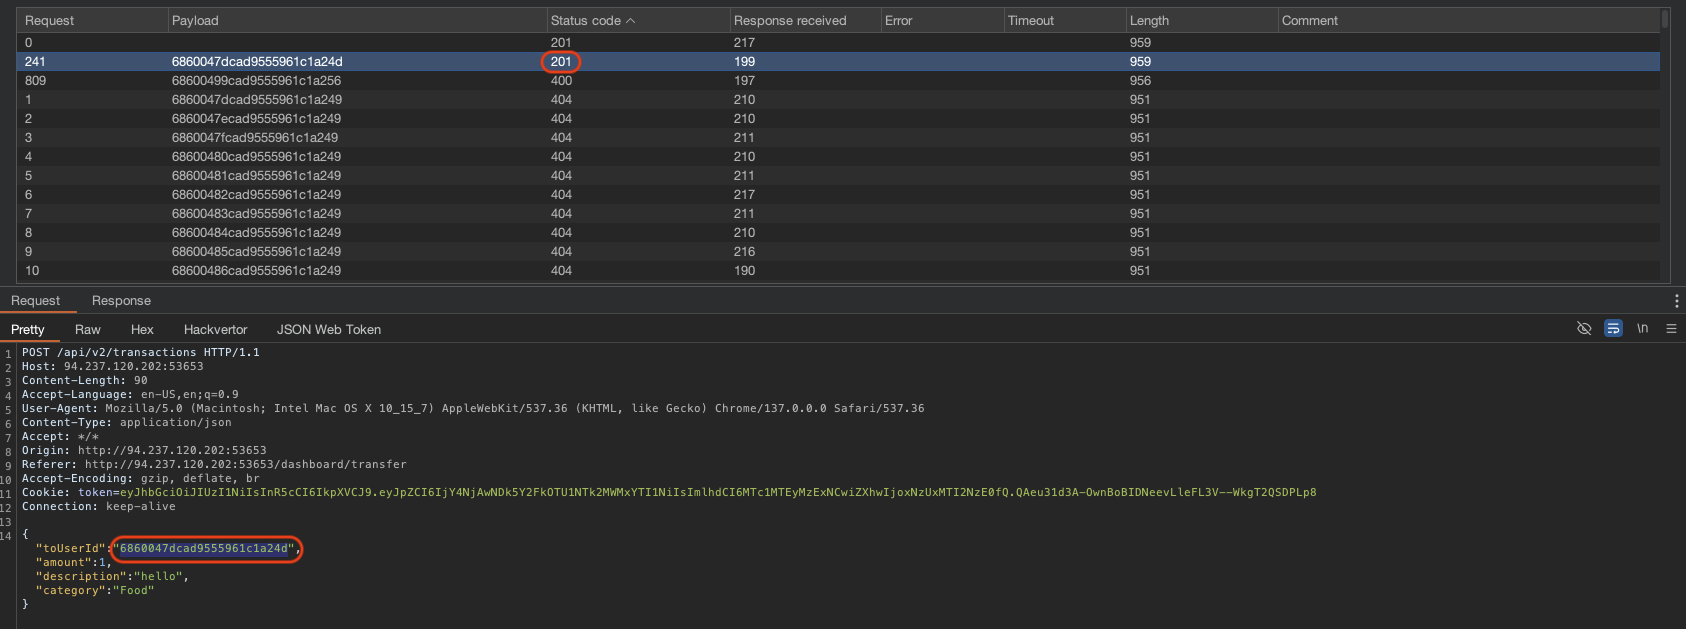
Task: Sort results by the Response received column
Action: coord(805,20)
